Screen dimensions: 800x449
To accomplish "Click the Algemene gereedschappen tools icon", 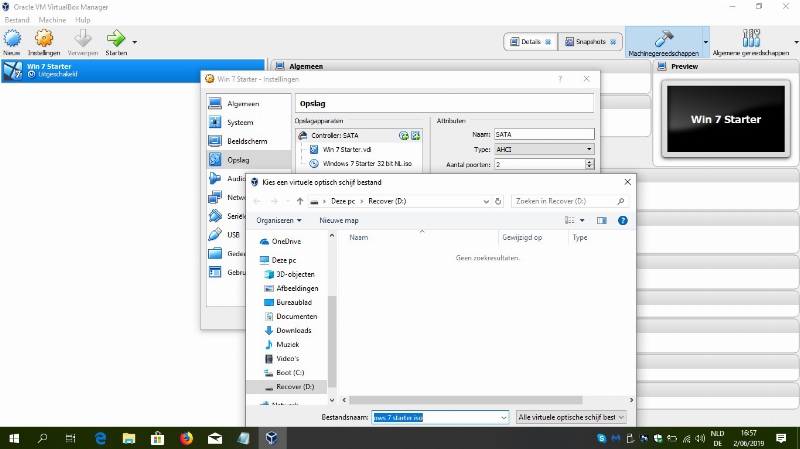I will tap(751, 38).
